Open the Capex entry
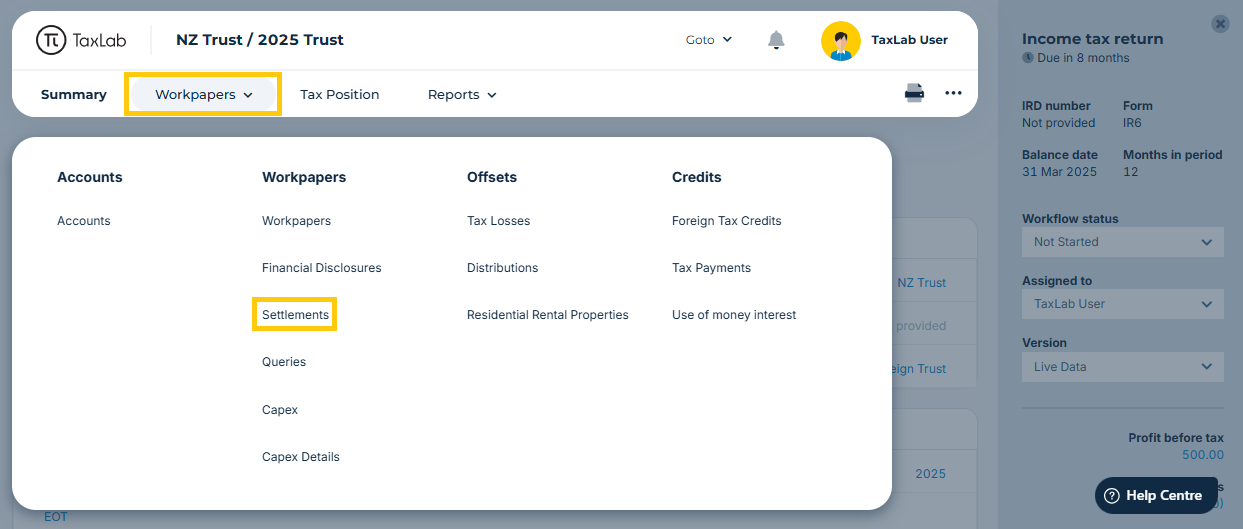This screenshot has width=1243, height=529. tap(280, 410)
